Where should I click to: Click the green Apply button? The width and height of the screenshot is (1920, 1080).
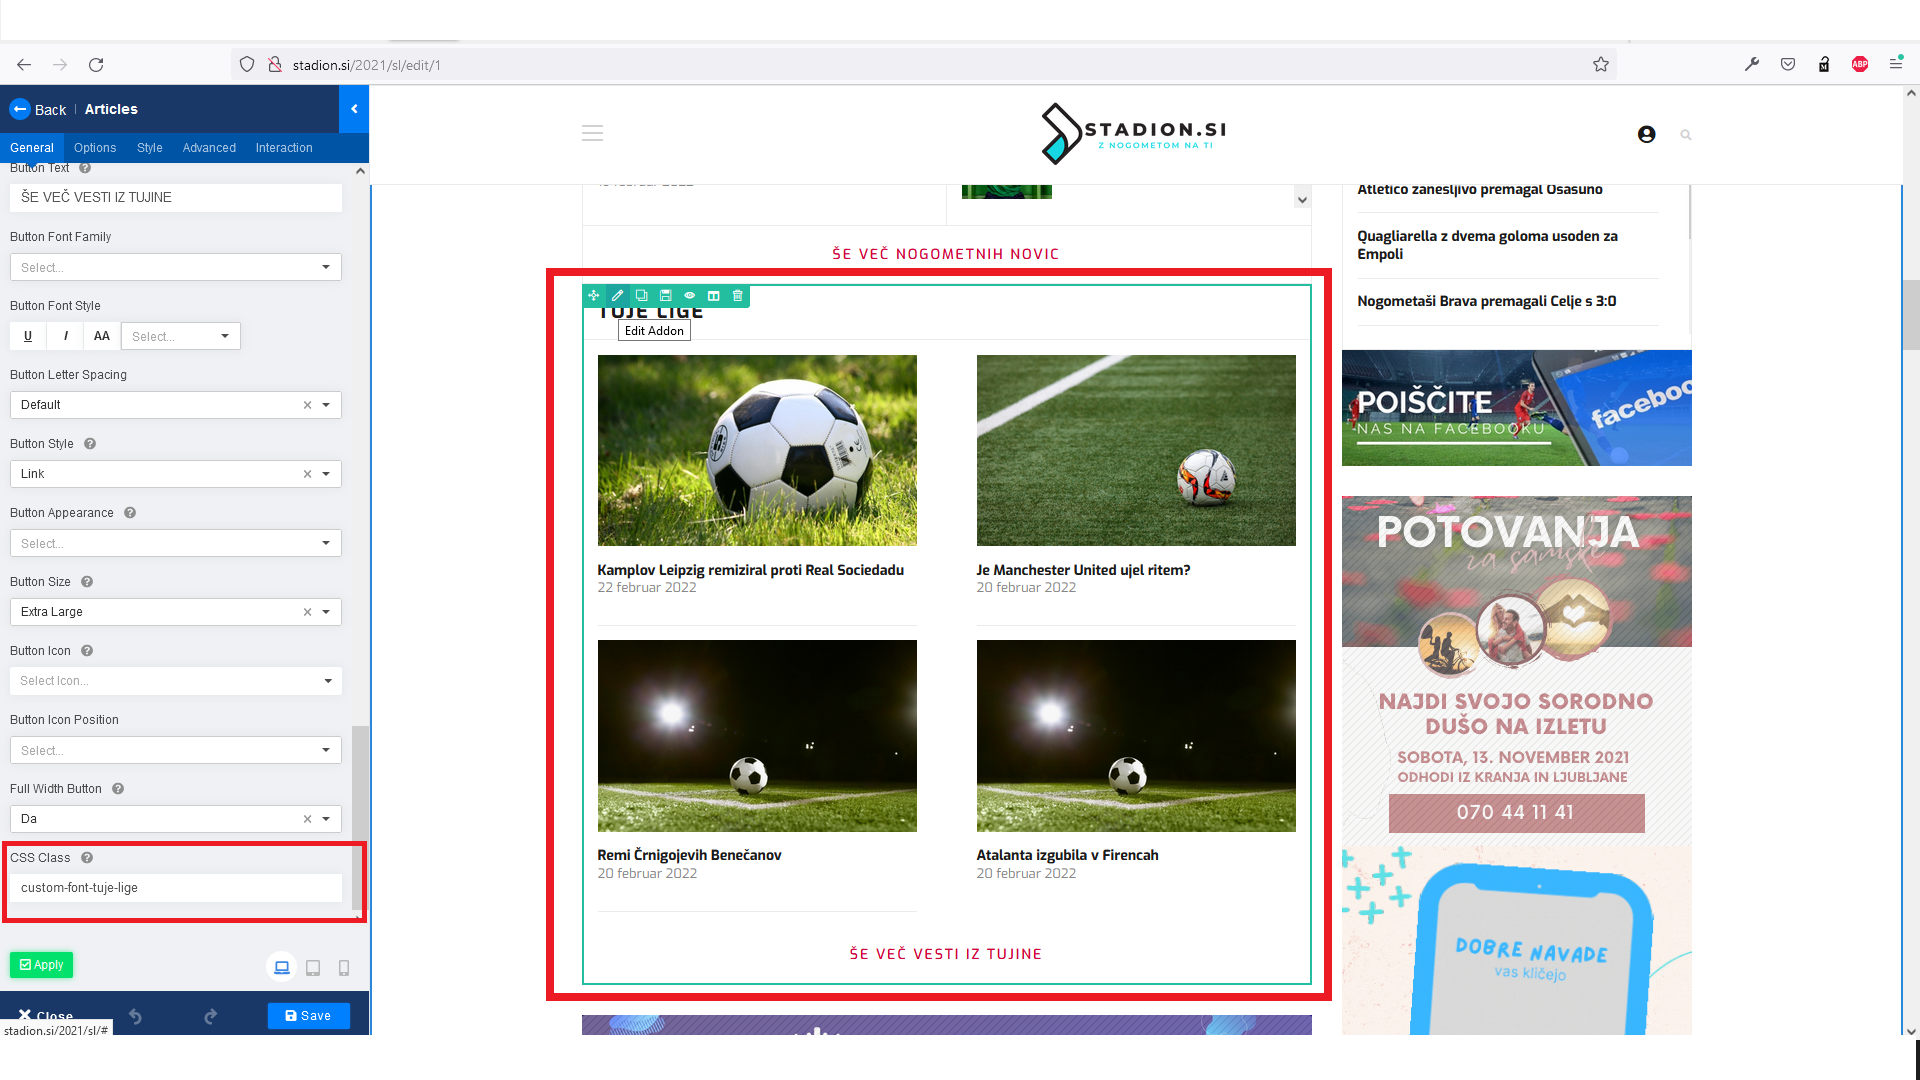pyautogui.click(x=42, y=965)
